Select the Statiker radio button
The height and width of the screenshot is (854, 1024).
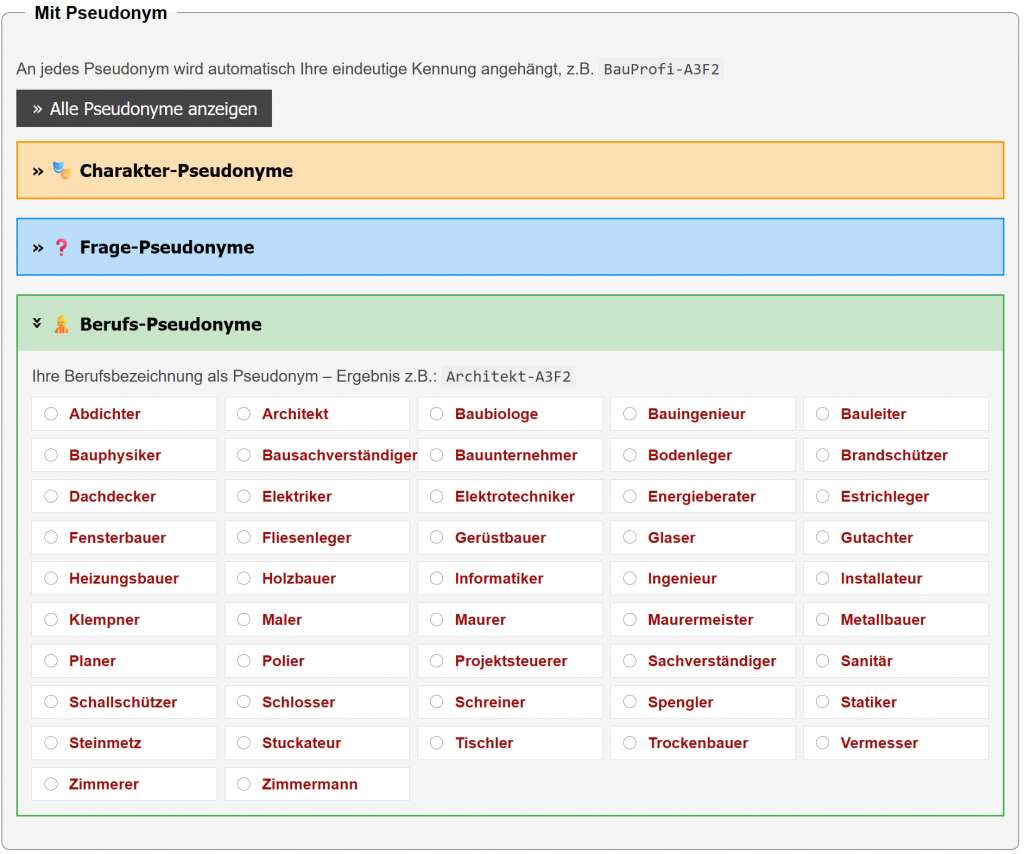822,701
